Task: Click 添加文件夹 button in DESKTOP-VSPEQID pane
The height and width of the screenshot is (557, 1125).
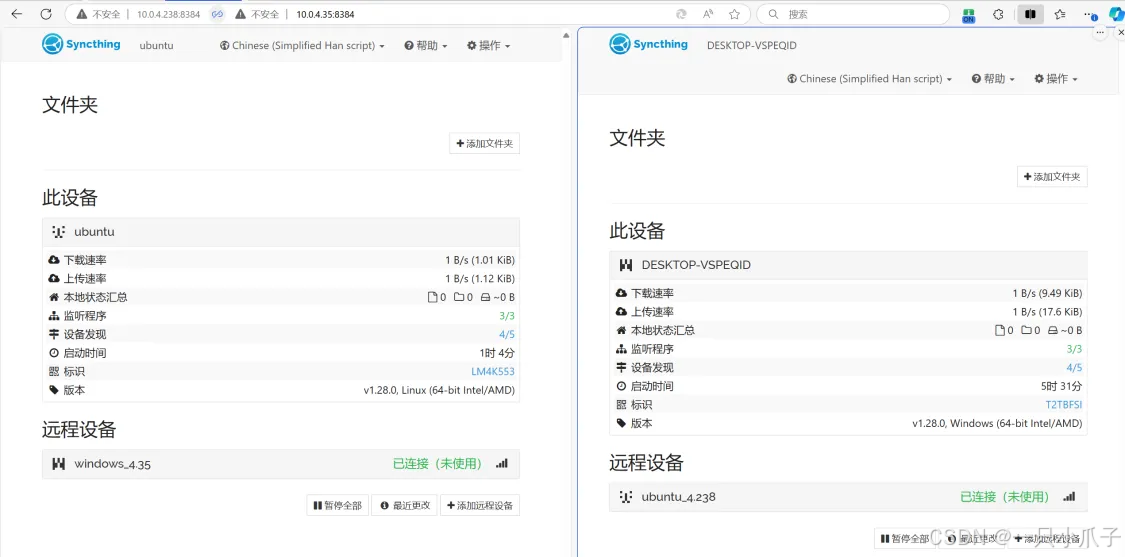Action: (1052, 177)
